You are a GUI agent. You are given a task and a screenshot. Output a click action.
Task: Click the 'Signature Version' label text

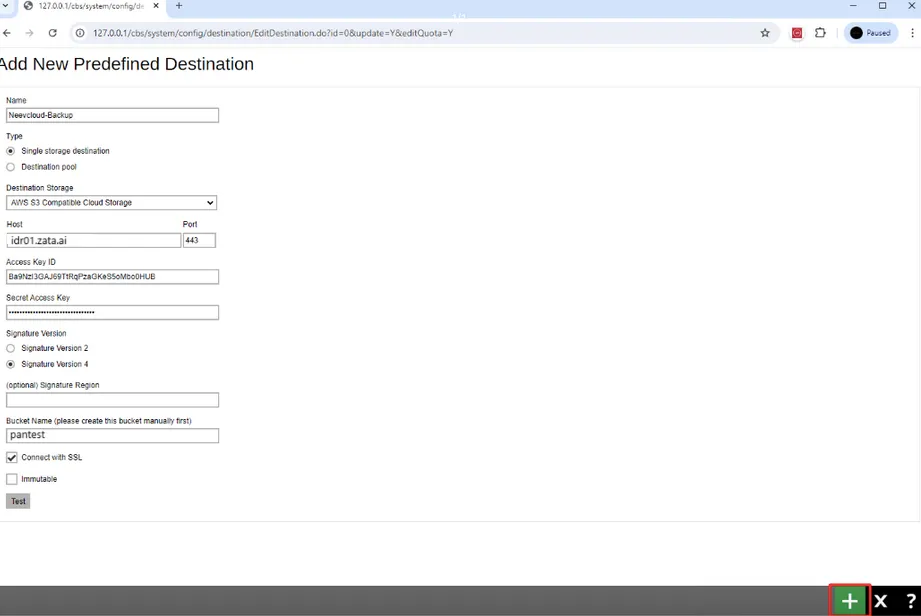click(x=36, y=333)
